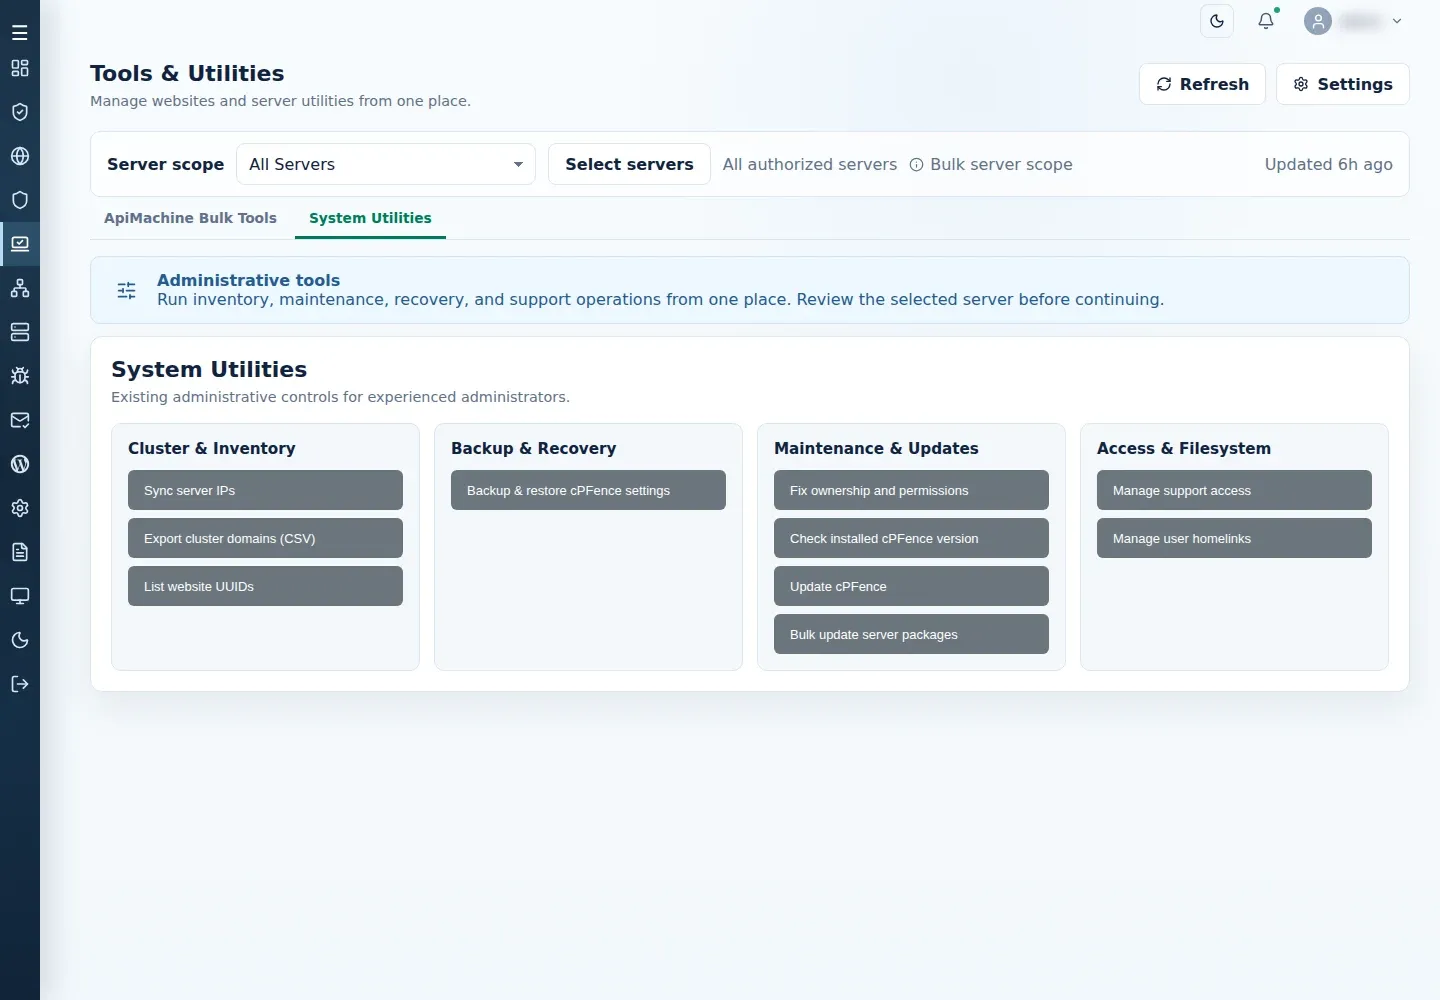1440x1000 pixels.
Task: Run Sync server IPs
Action: pos(265,490)
